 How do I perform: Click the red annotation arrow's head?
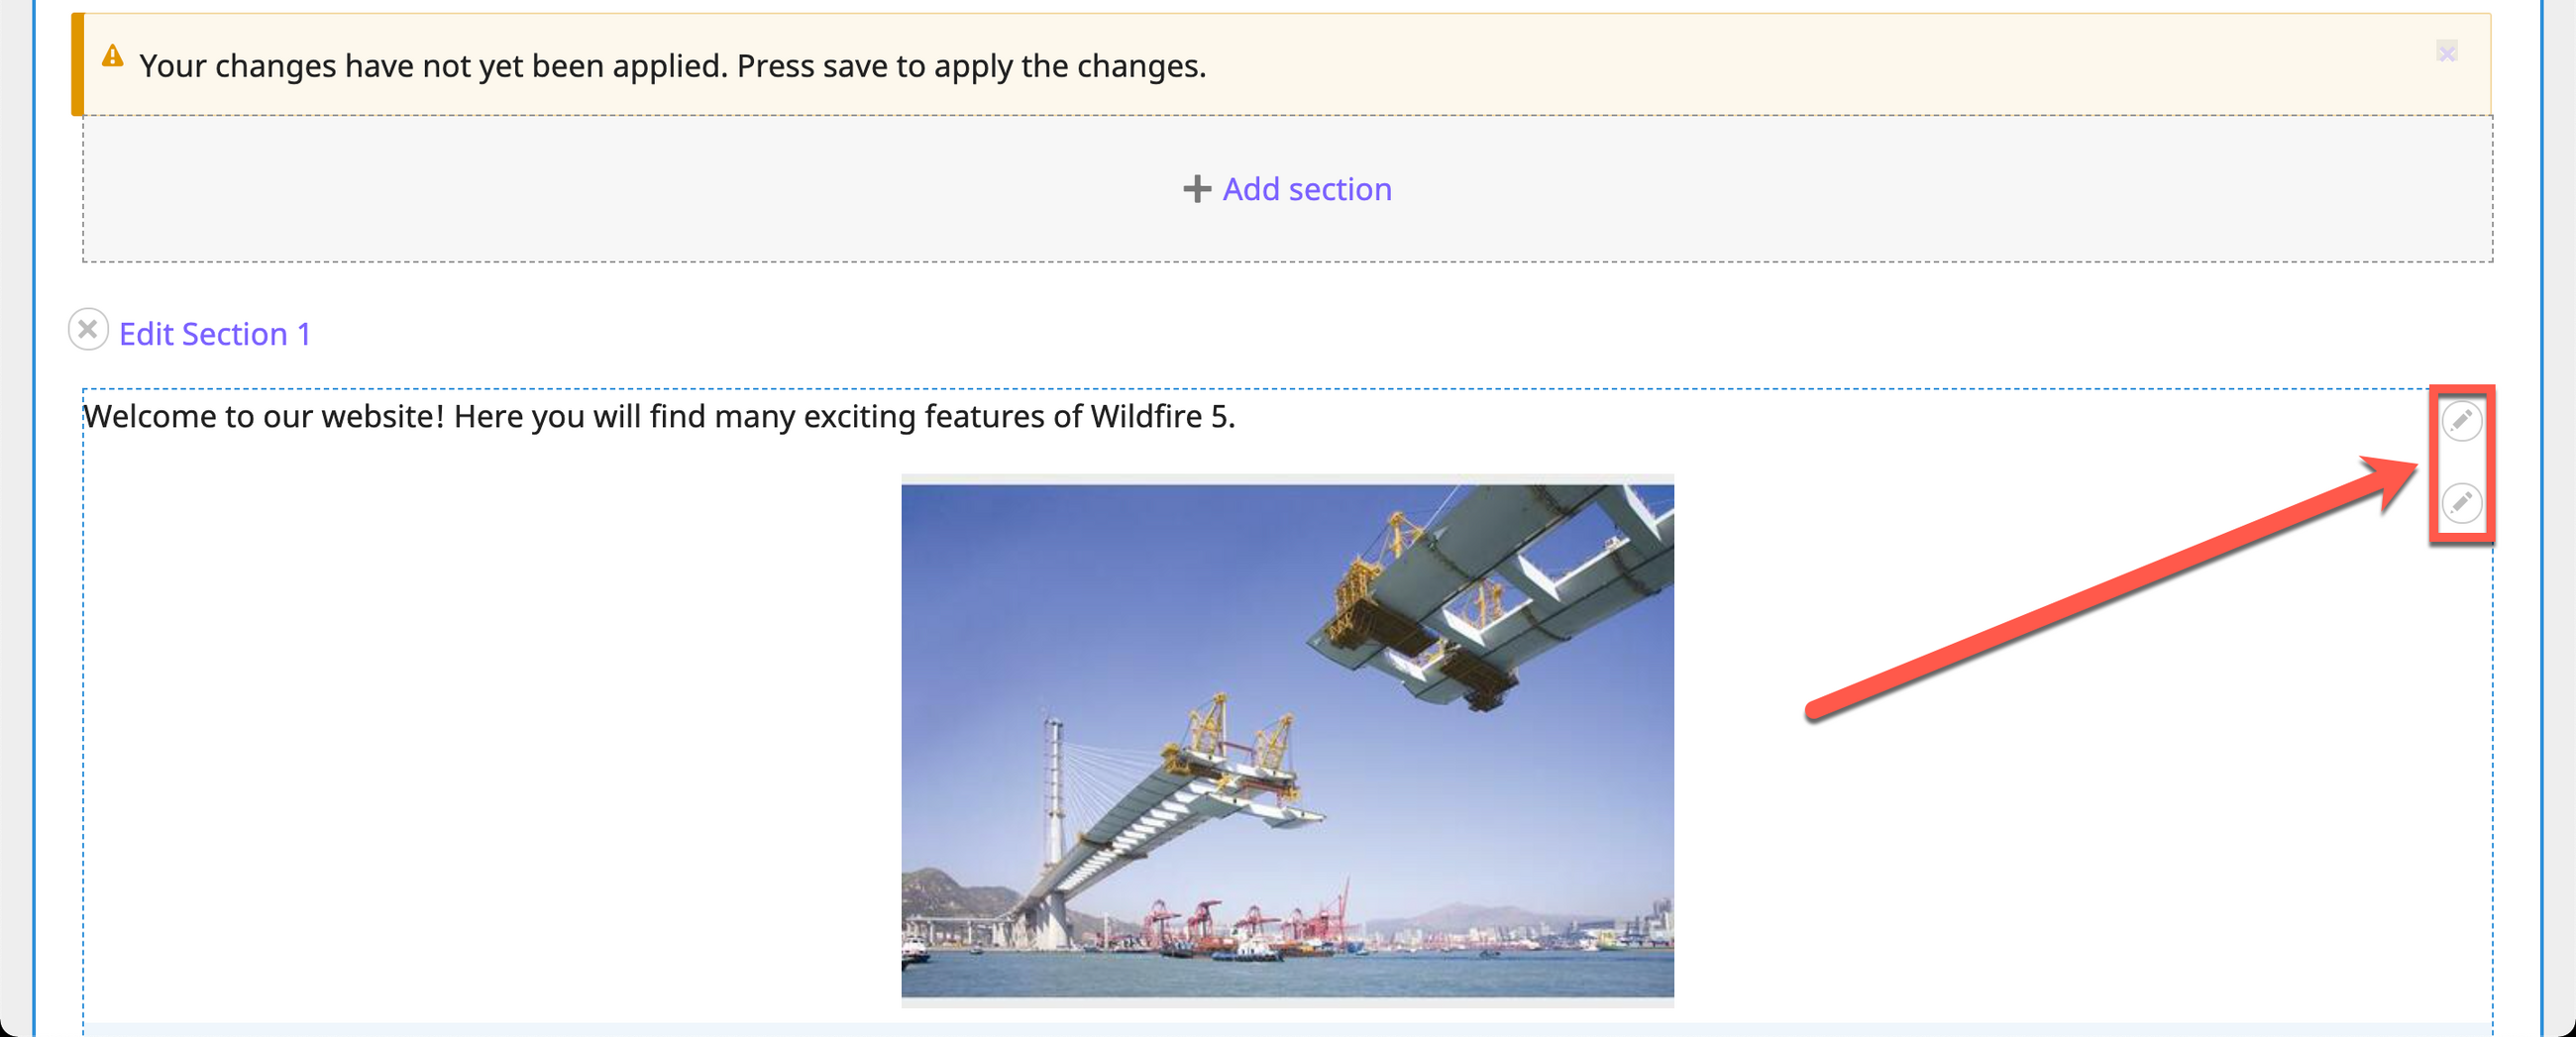[x=2395, y=478]
